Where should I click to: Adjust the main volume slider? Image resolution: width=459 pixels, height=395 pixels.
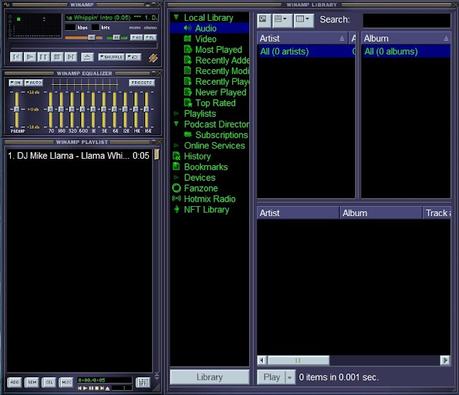point(83,38)
